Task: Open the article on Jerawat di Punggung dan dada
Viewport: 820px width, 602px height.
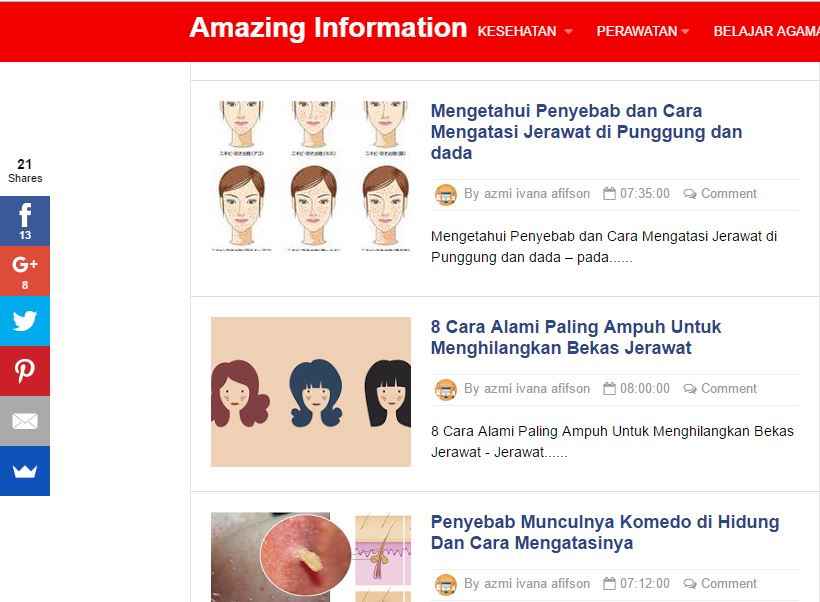Action: tap(586, 132)
